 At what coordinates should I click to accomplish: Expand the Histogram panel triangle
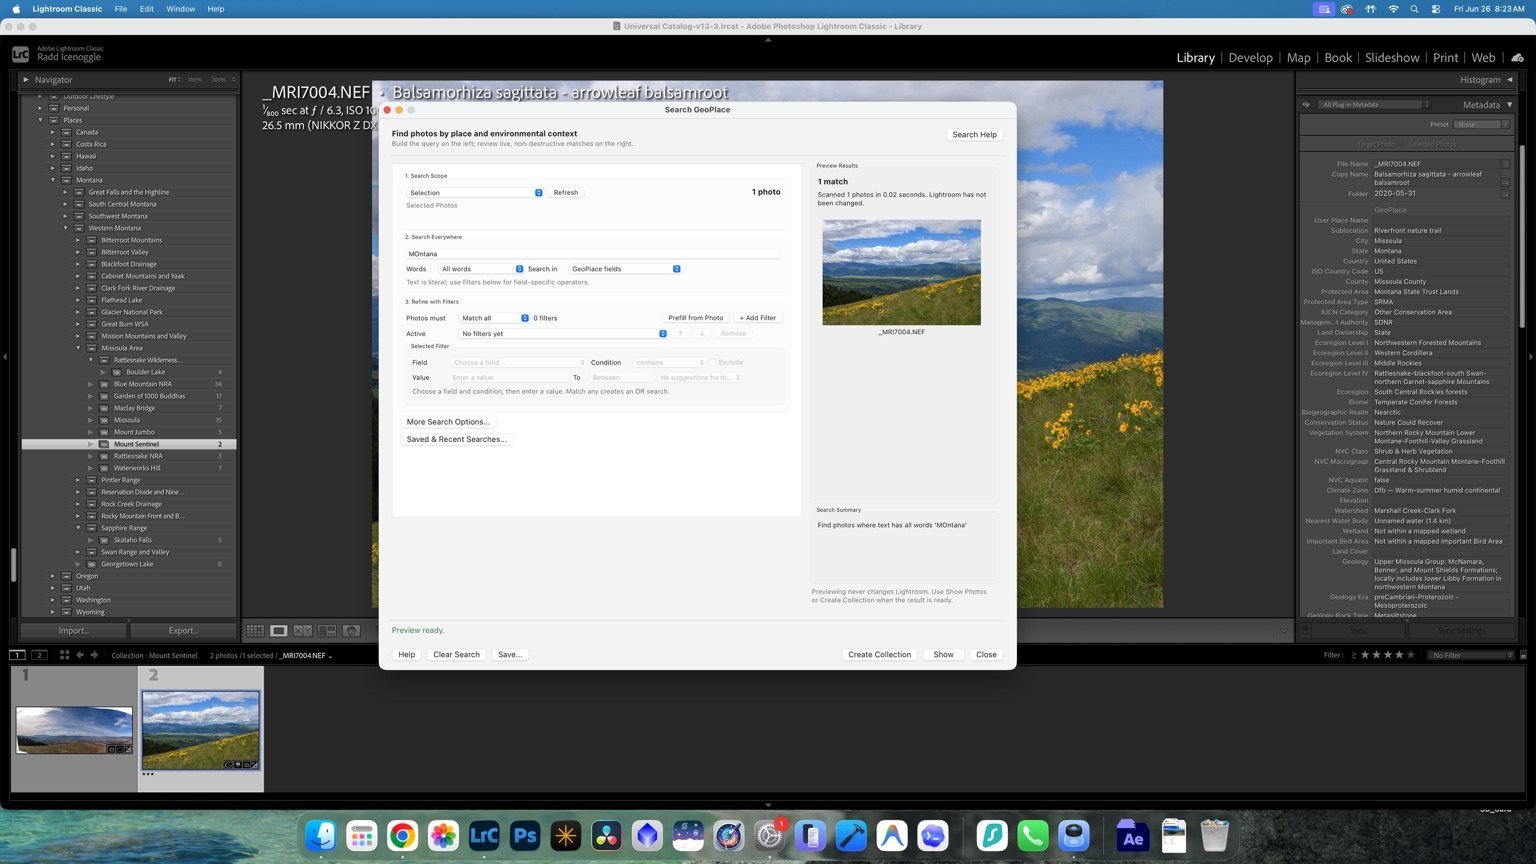coord(1510,80)
